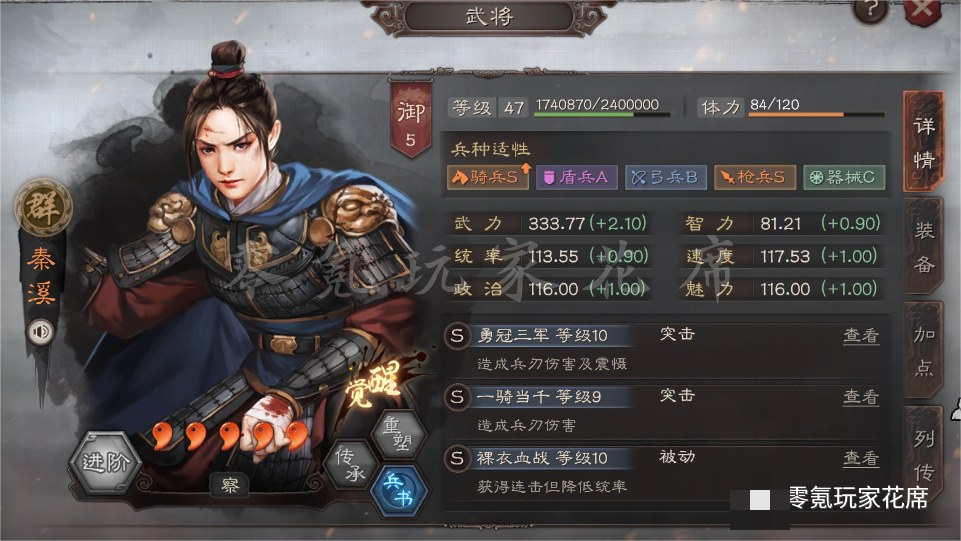The height and width of the screenshot is (541, 961).
Task: Switch to the 加点 attribute points tab
Action: point(924,350)
